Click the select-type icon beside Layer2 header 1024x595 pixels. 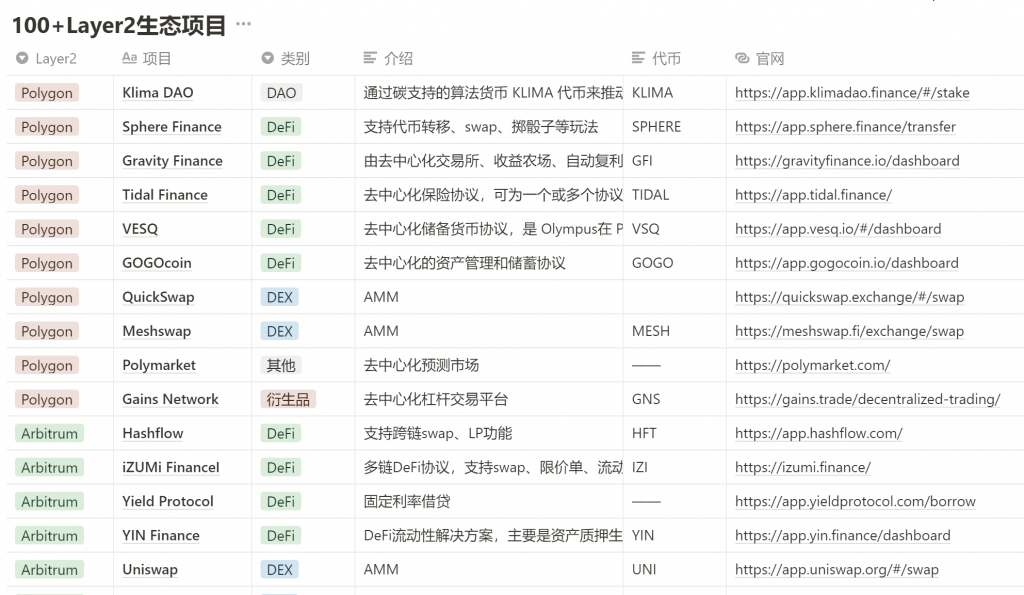[23, 59]
